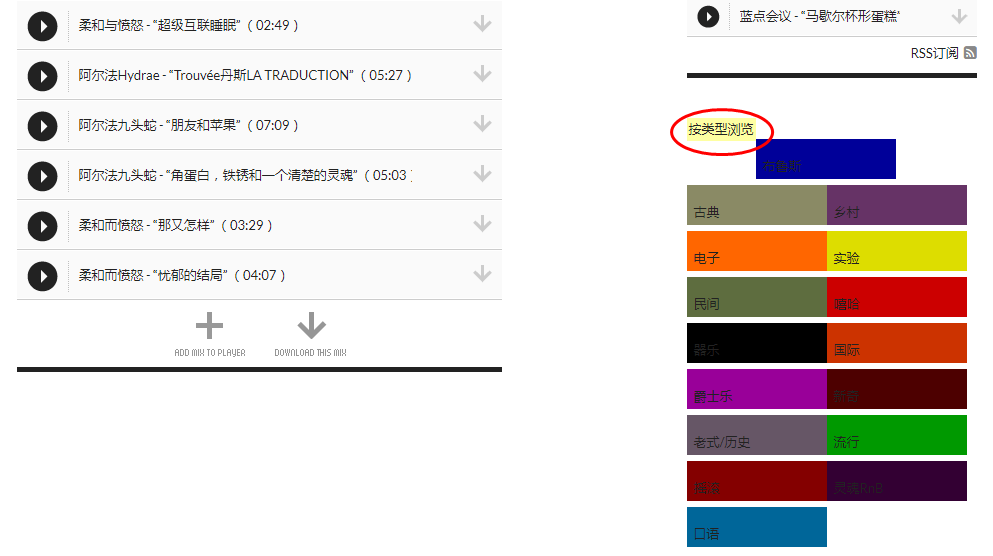Play the track "Trouvée丹斯LA TRADUCTION"
Screen dimensions: 993x556
42,77
